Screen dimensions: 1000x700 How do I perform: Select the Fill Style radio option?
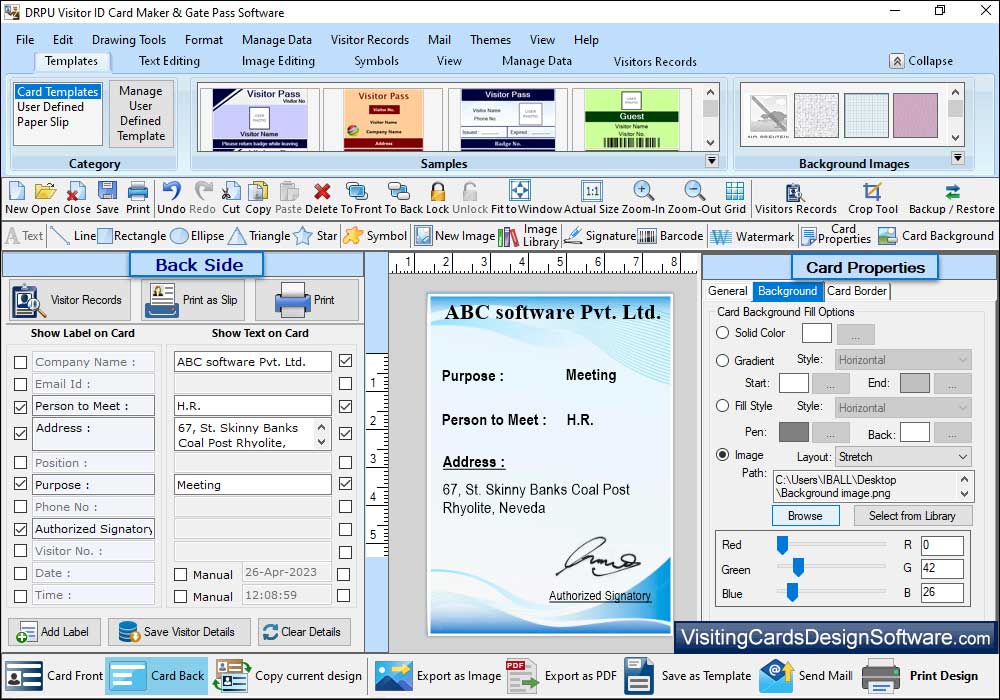pos(722,405)
